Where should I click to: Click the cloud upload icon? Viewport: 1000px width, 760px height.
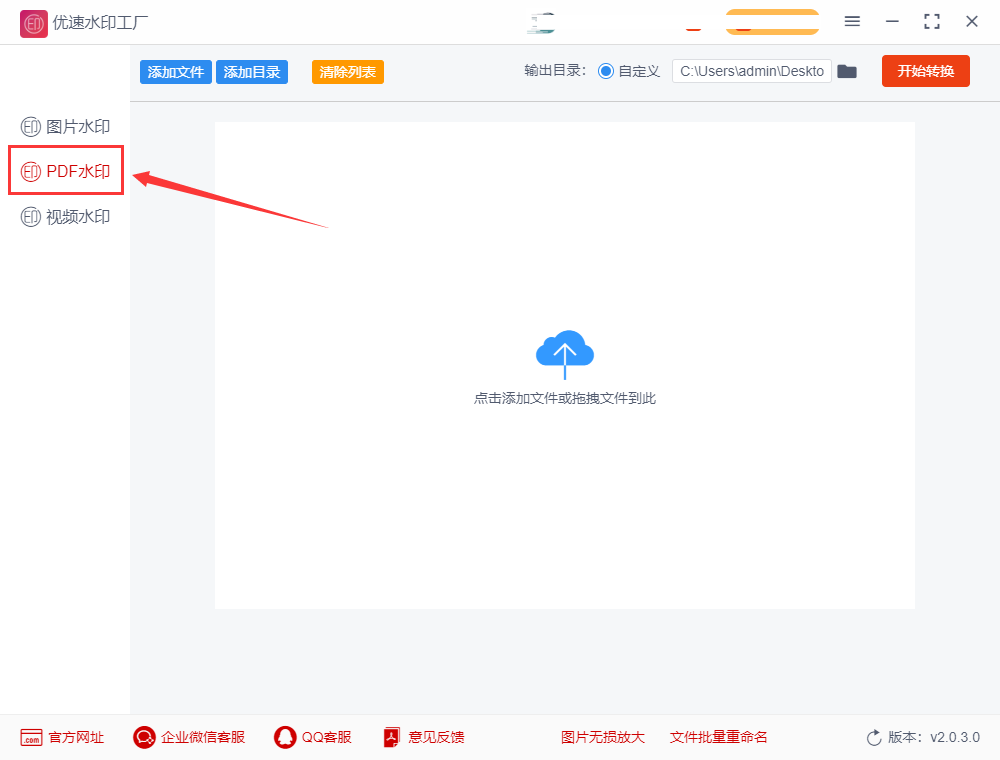pos(564,354)
